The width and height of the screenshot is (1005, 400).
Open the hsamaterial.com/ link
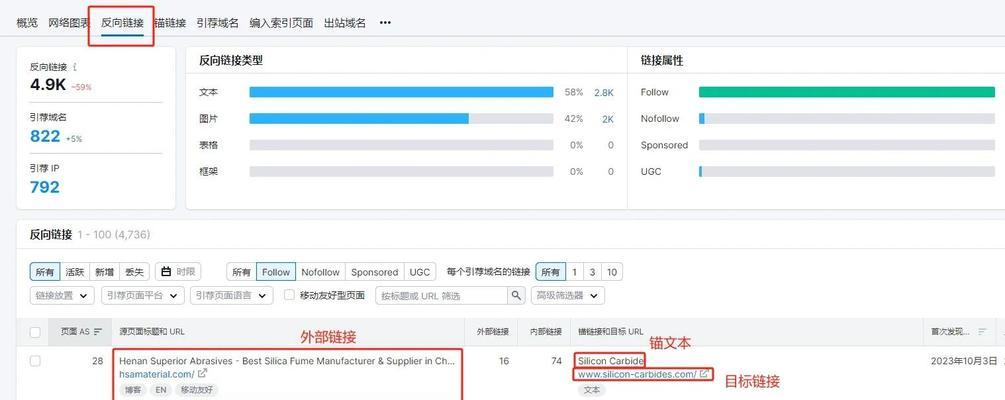tap(156, 374)
